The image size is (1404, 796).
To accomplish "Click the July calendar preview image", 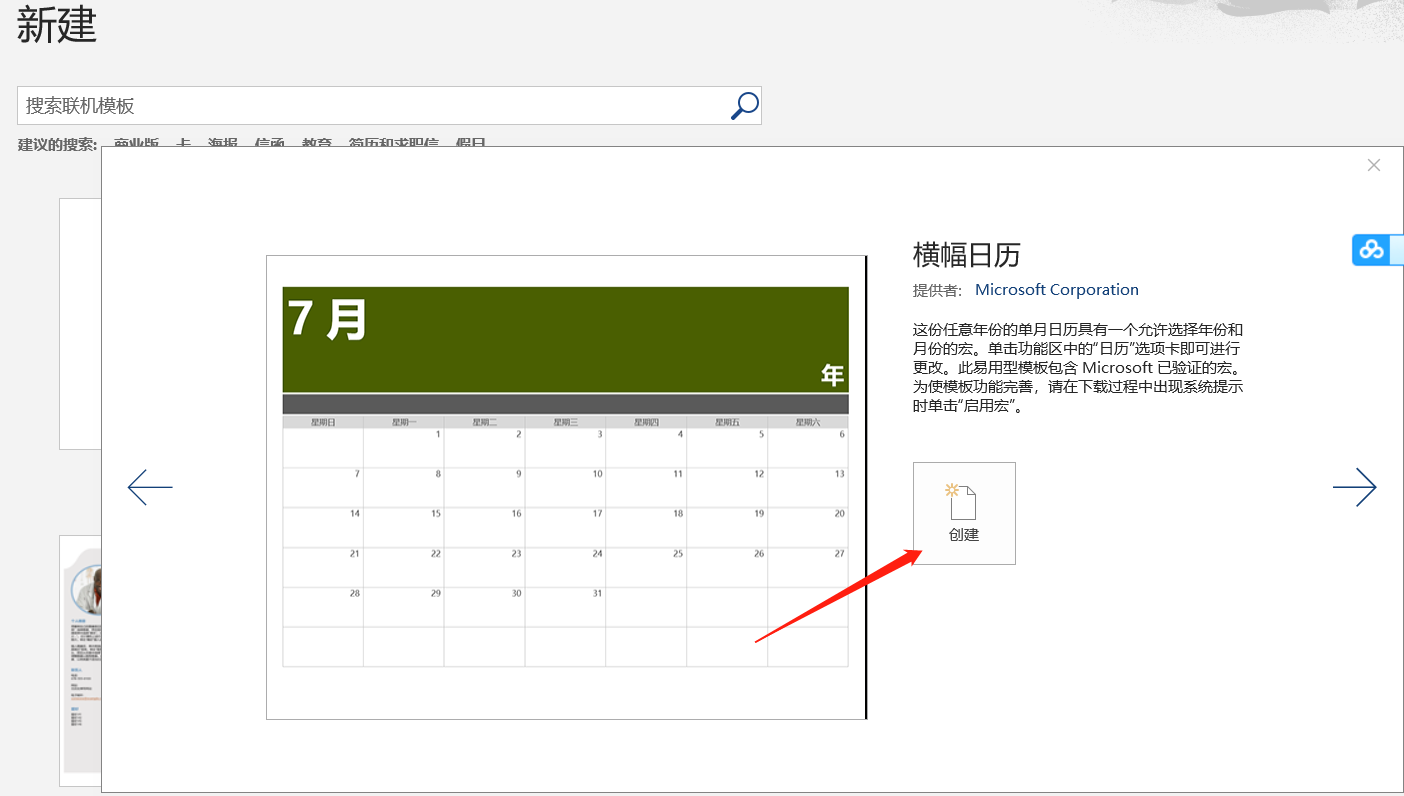I will coord(565,487).
